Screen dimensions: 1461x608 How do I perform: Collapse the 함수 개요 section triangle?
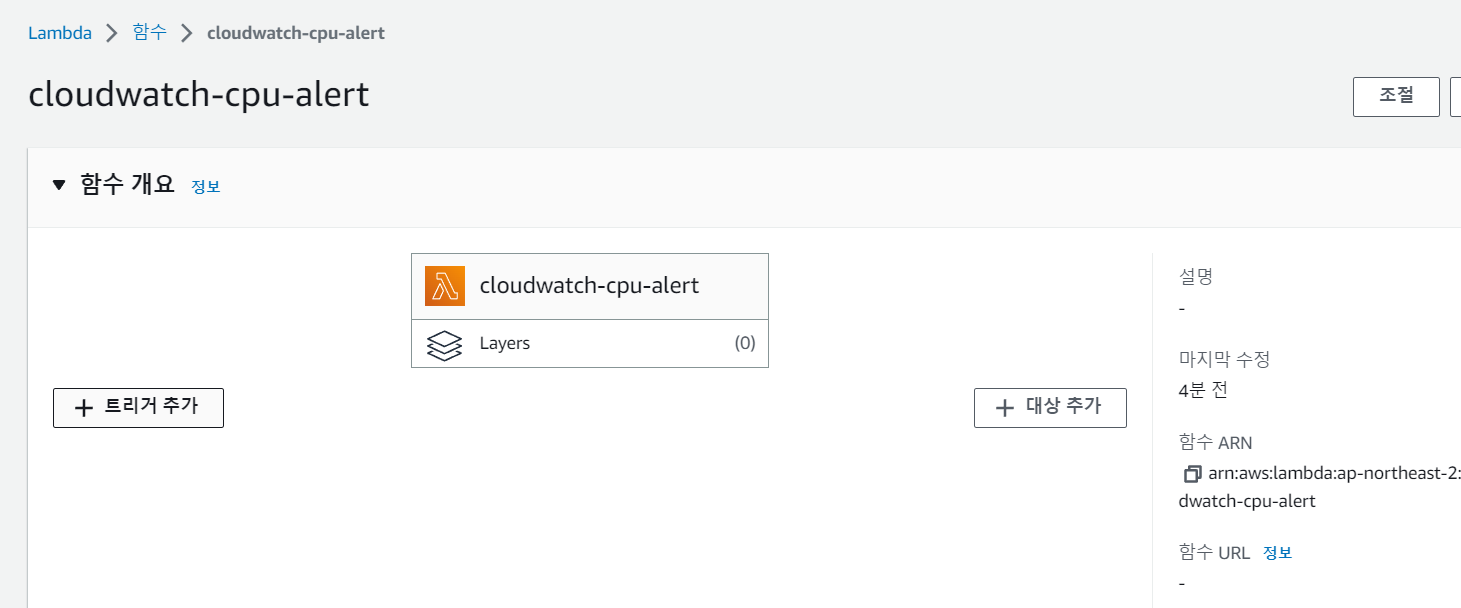59,185
